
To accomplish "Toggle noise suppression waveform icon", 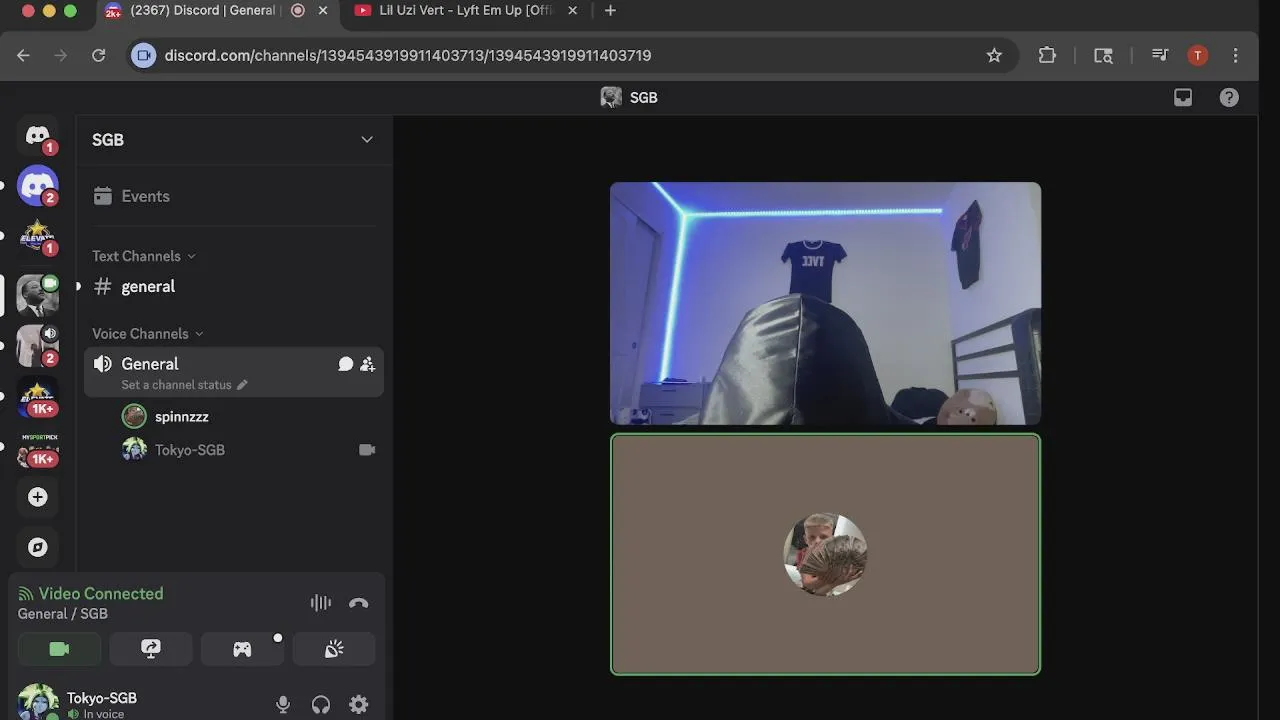I will click(x=320, y=603).
